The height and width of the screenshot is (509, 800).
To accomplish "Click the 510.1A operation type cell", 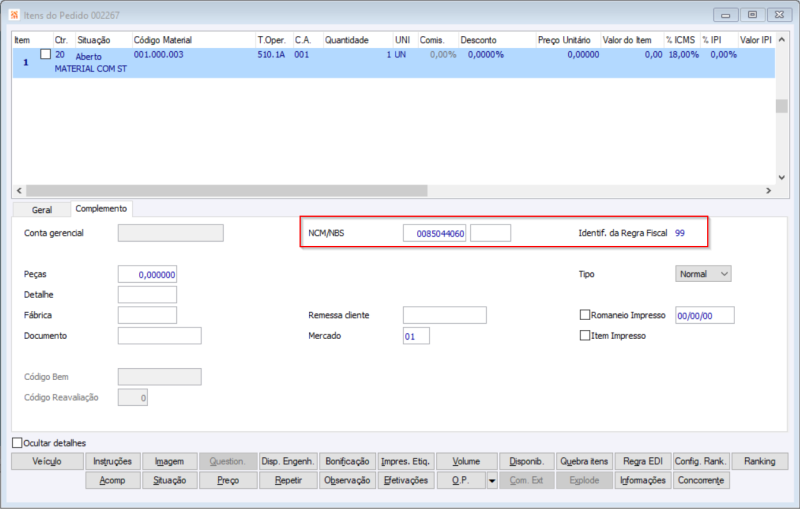I will [271, 54].
